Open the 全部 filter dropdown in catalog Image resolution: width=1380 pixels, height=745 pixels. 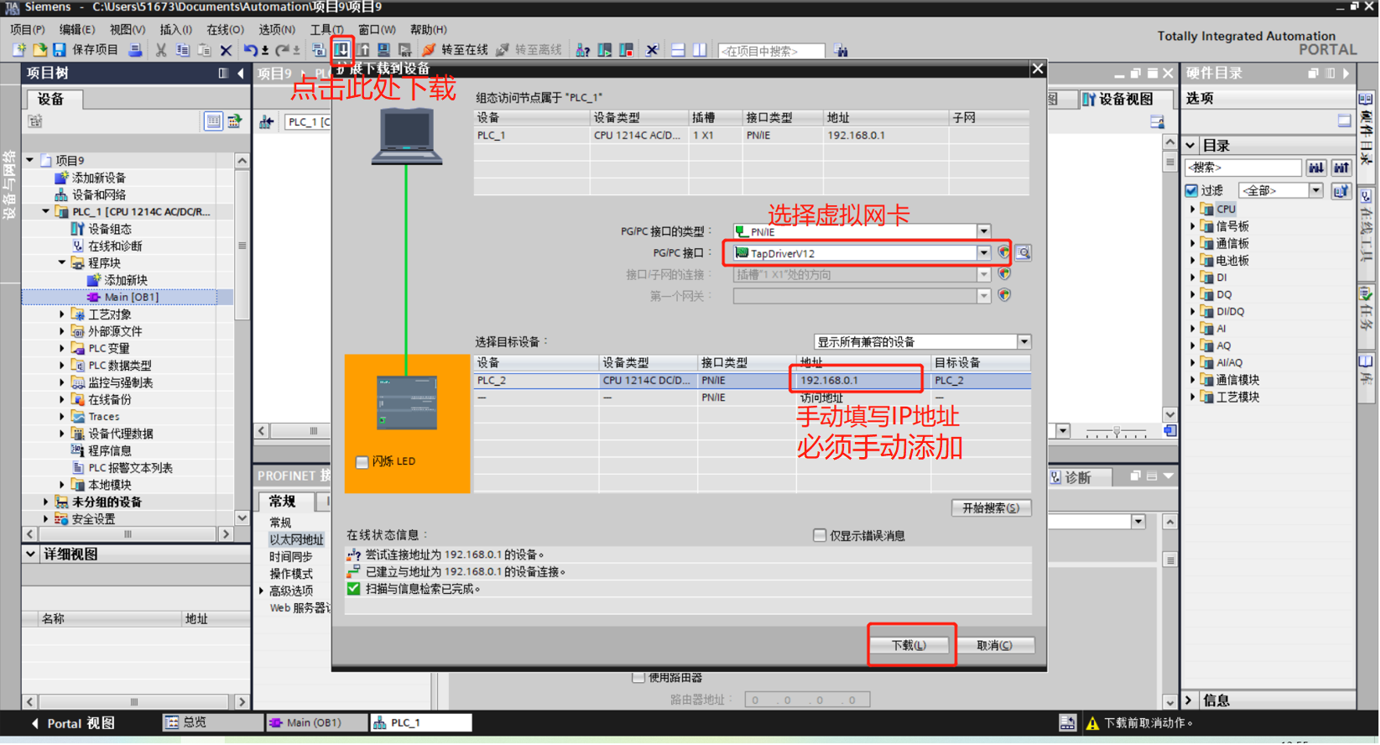click(1316, 190)
